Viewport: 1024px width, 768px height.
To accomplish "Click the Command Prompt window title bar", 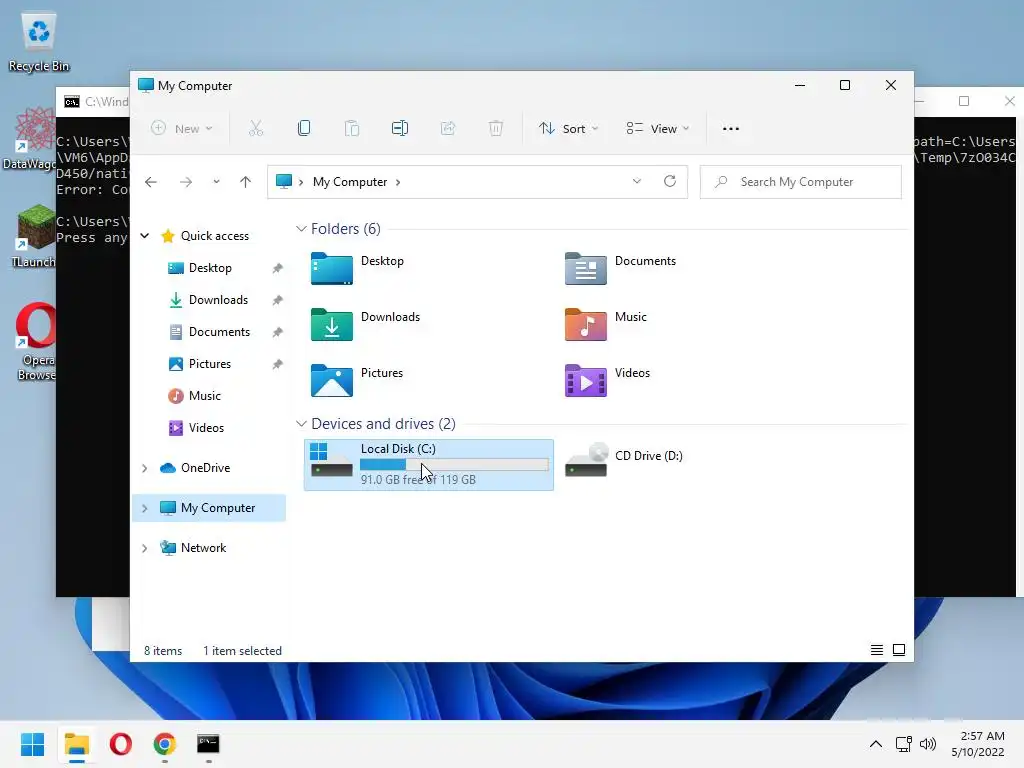I will [x=93, y=102].
